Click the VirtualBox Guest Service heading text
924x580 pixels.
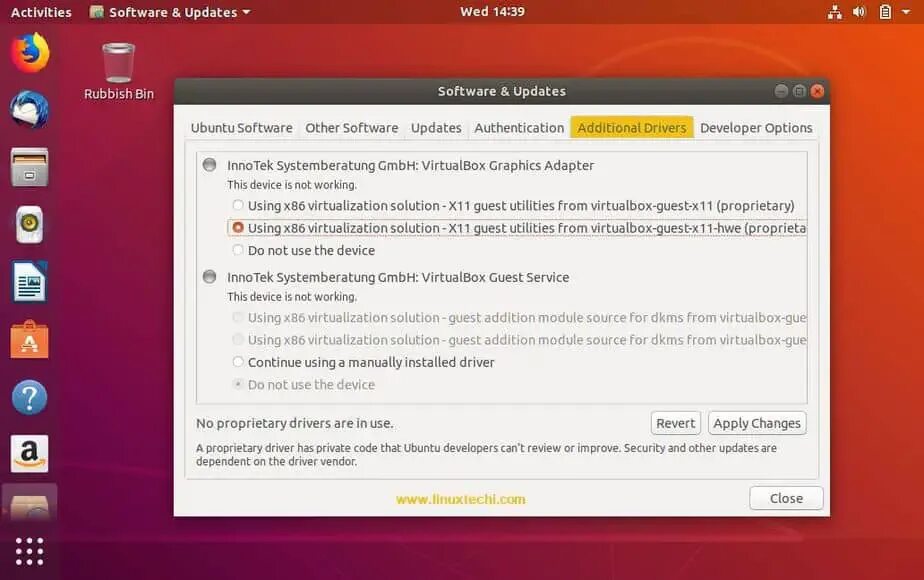398,277
